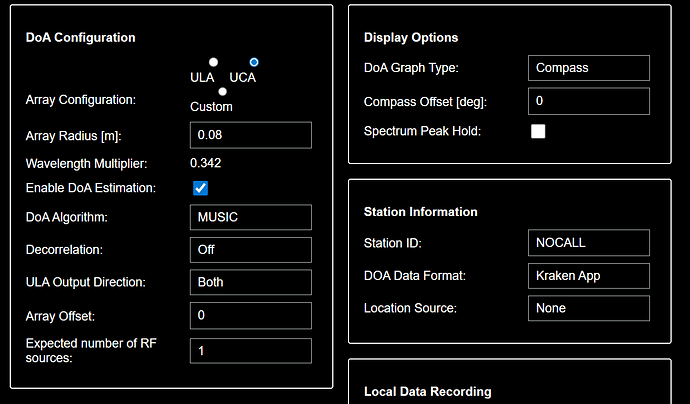This screenshot has height=404, width=690.
Task: Click the Local Data Recording section heading
Action: 427,391
